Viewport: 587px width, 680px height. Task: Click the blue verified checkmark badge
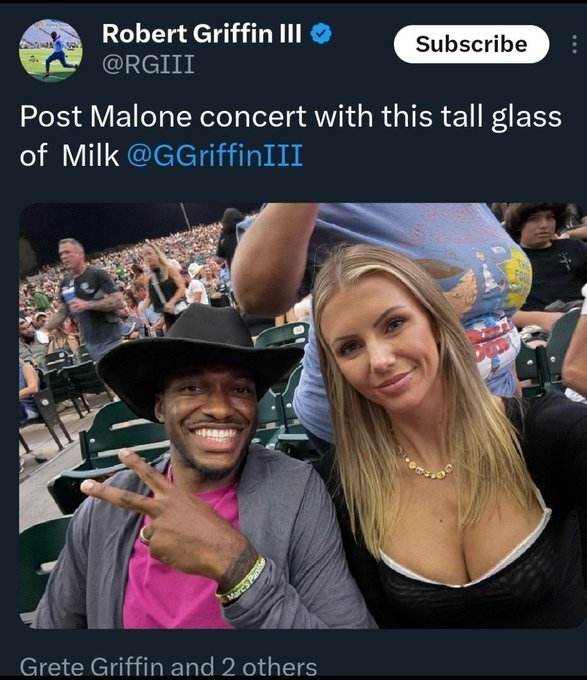coord(321,34)
